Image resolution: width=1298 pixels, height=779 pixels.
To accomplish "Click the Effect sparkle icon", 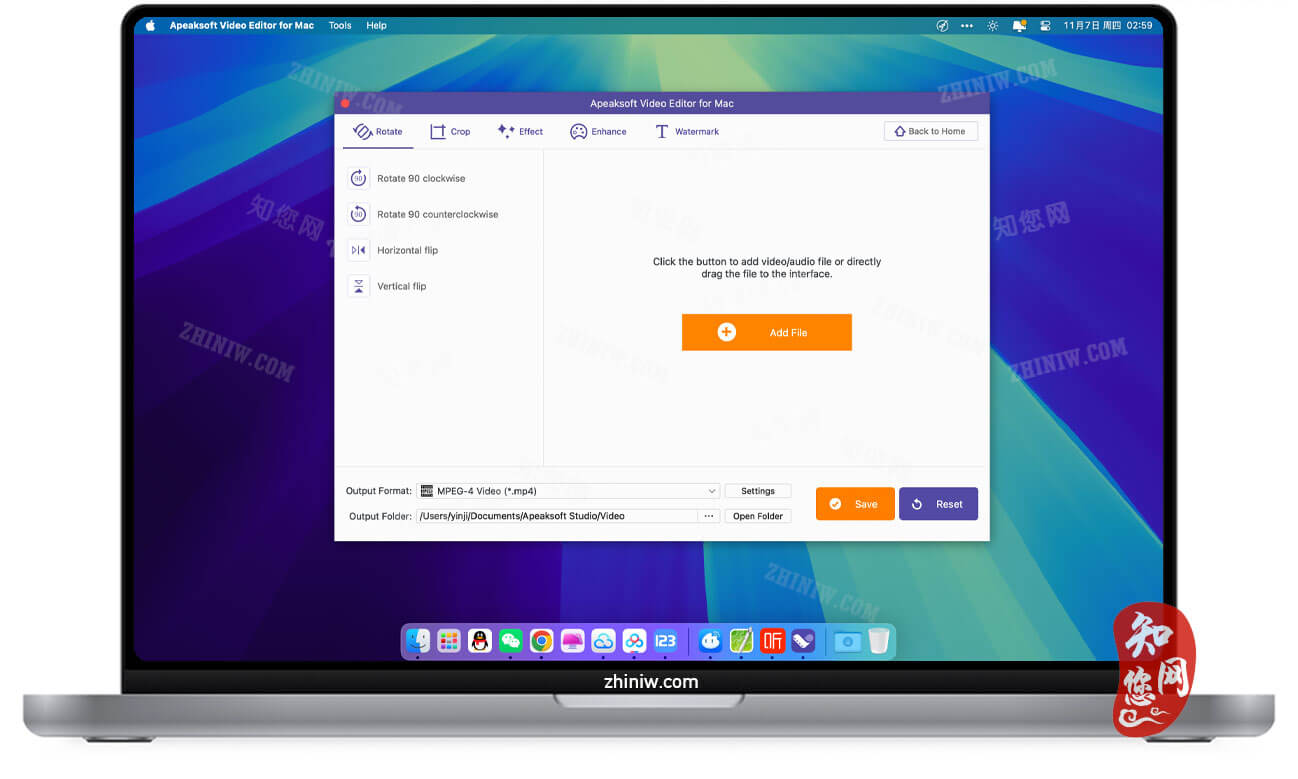I will [x=506, y=131].
